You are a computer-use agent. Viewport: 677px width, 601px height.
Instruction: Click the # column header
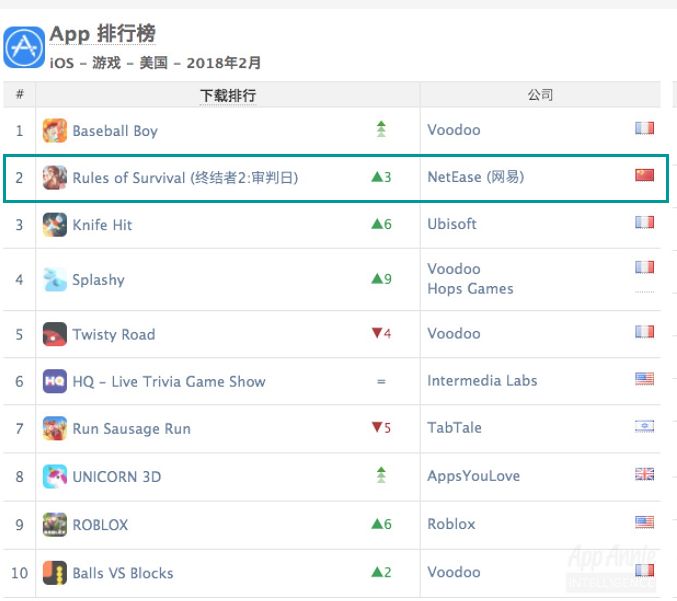point(19,94)
